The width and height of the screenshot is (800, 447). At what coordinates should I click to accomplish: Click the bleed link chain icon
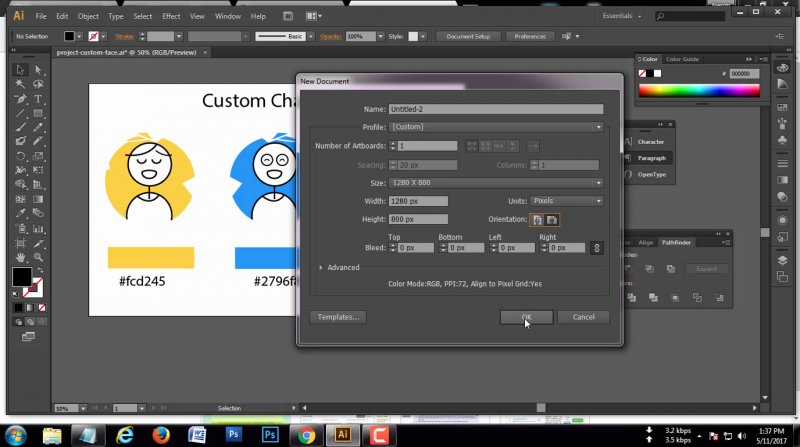(x=597, y=248)
